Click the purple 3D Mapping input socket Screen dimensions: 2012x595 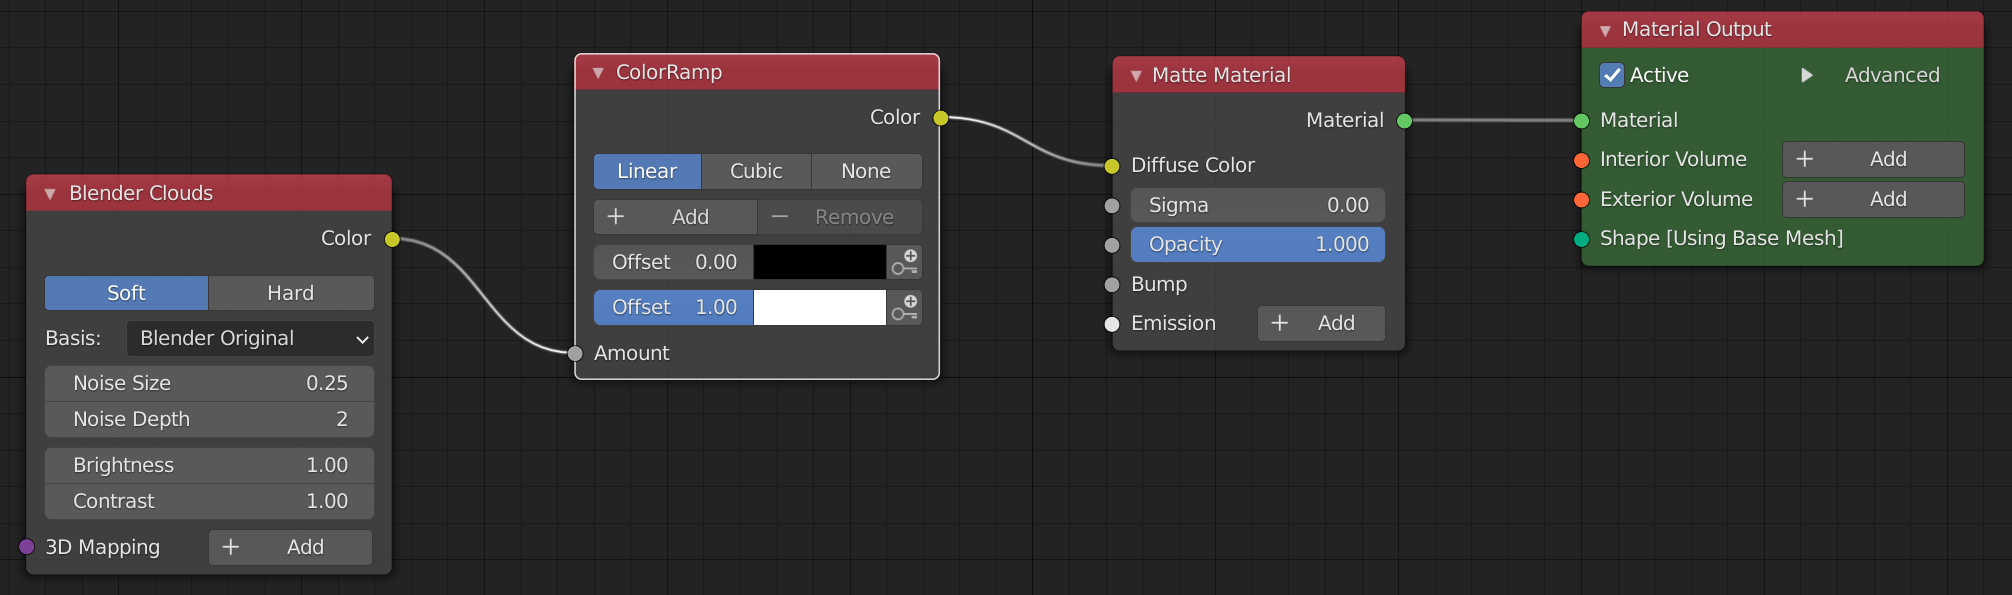[27, 547]
